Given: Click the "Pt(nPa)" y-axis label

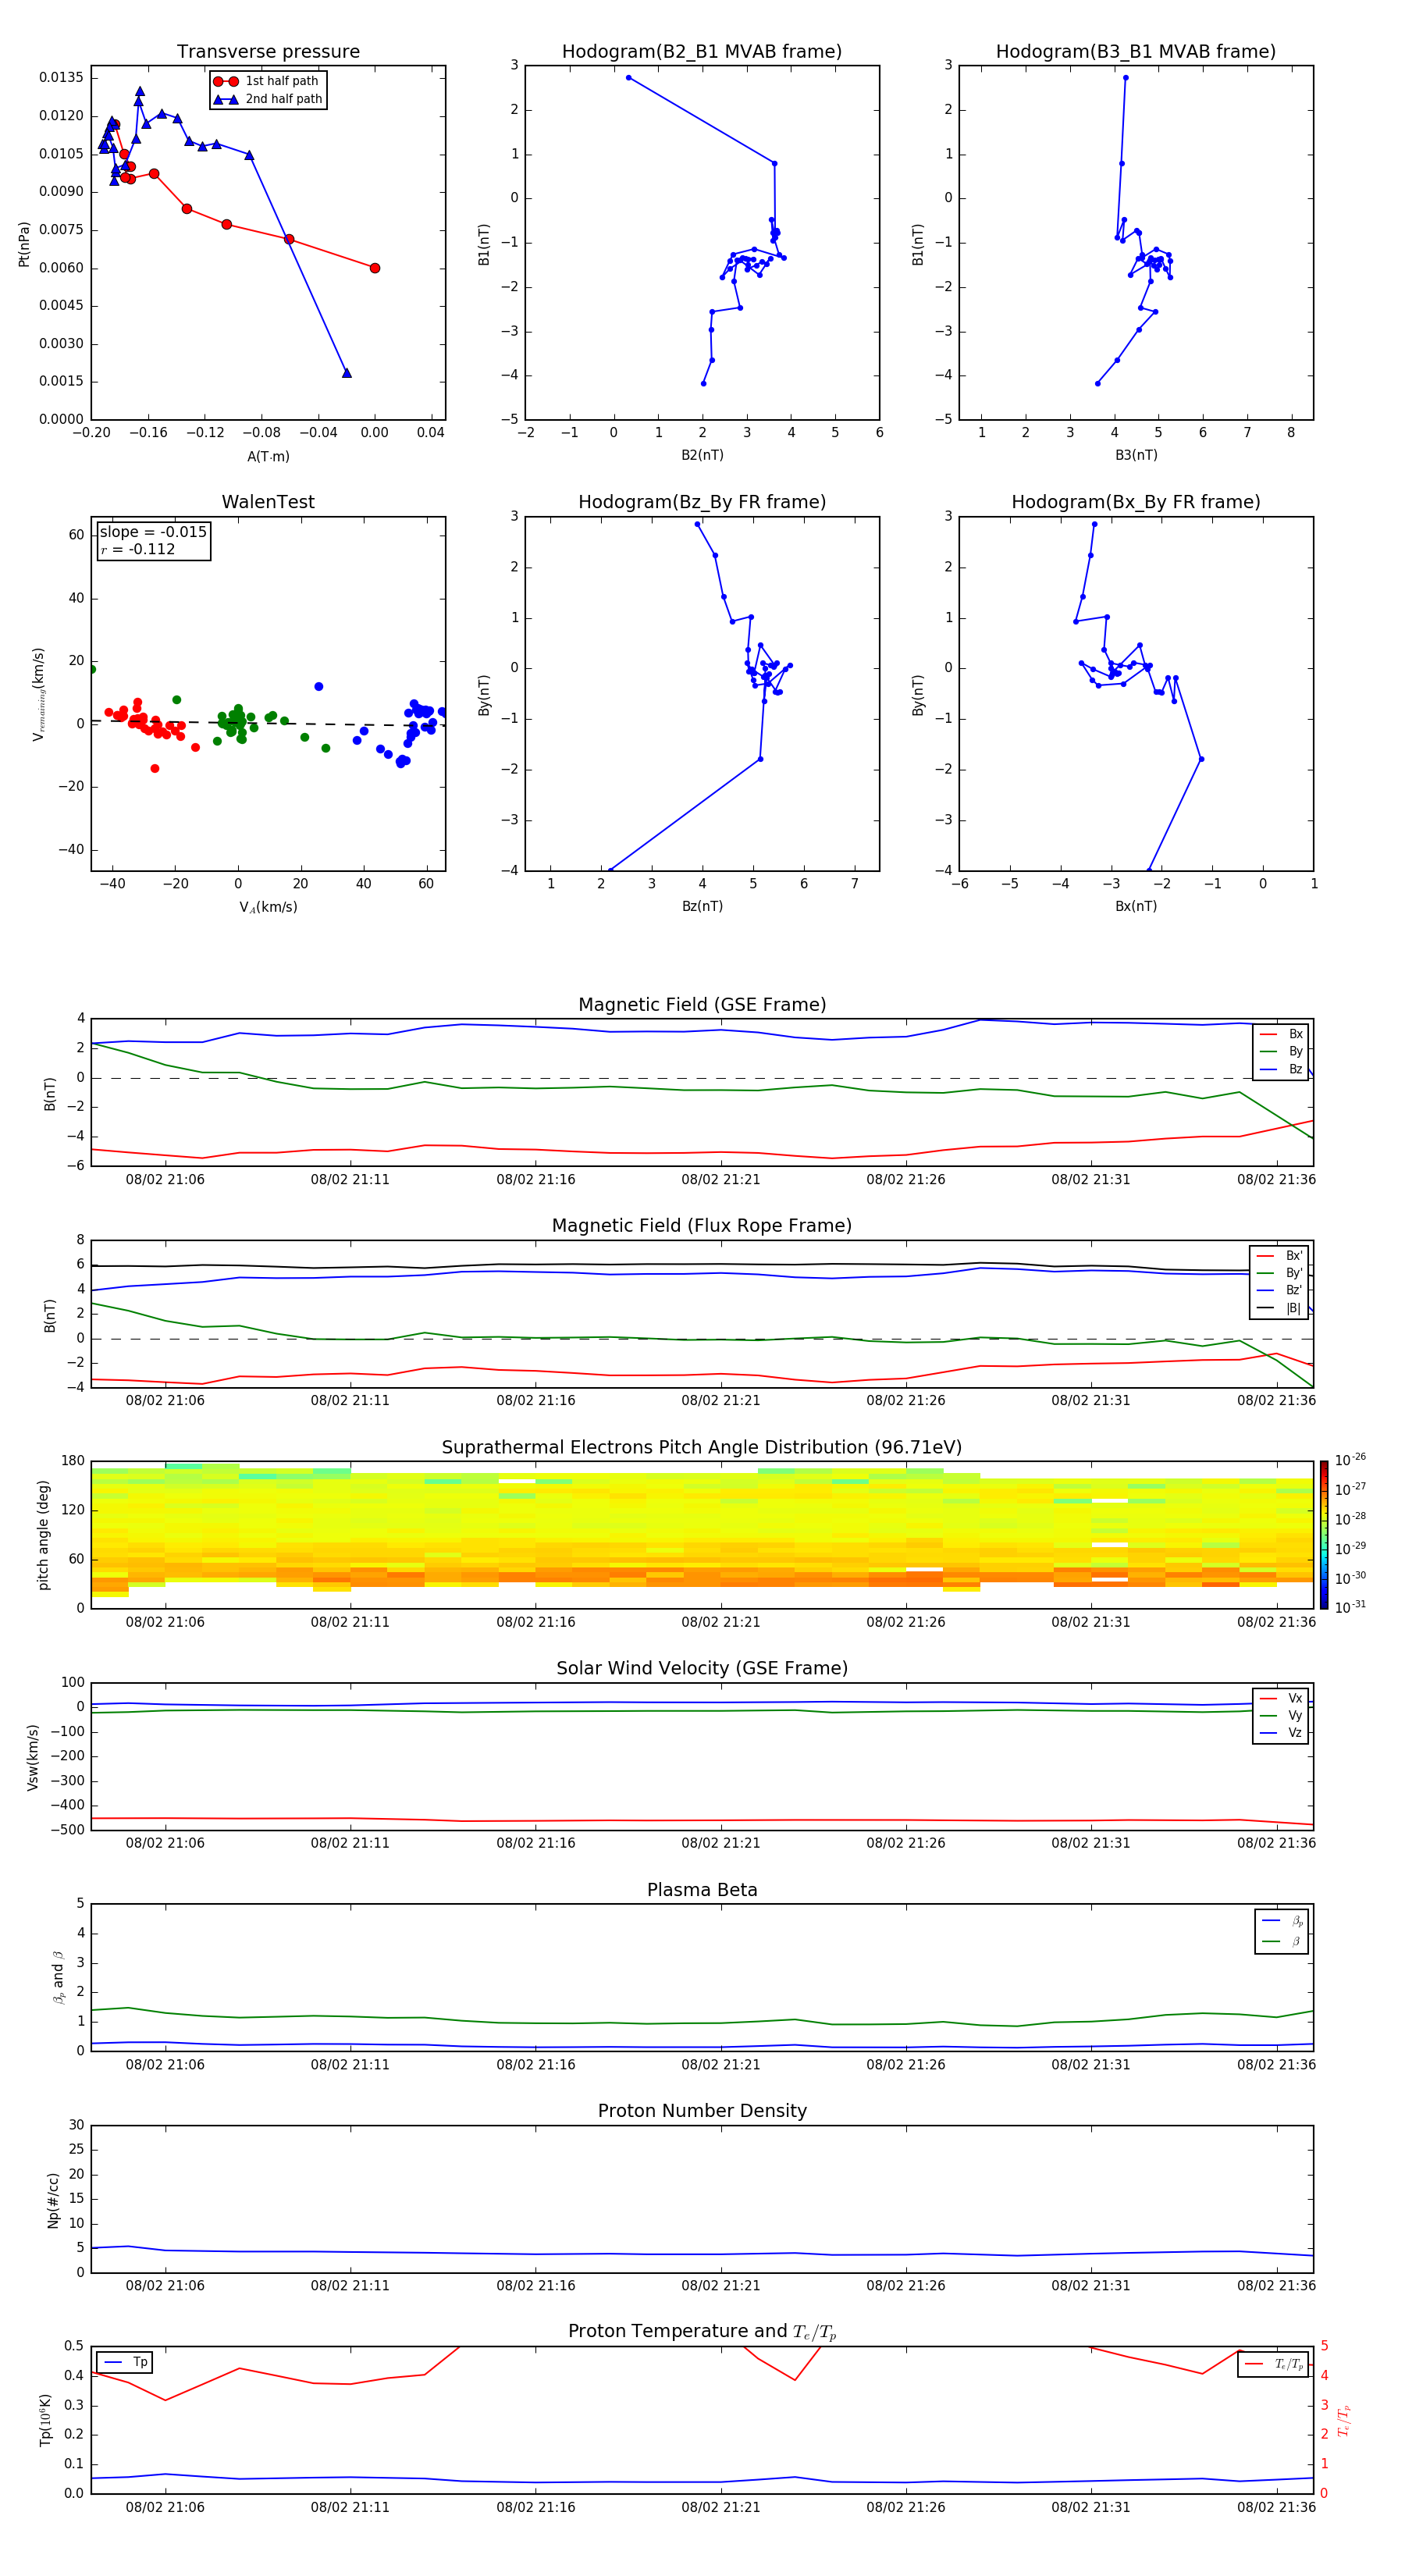Looking at the screenshot, I should [24, 244].
